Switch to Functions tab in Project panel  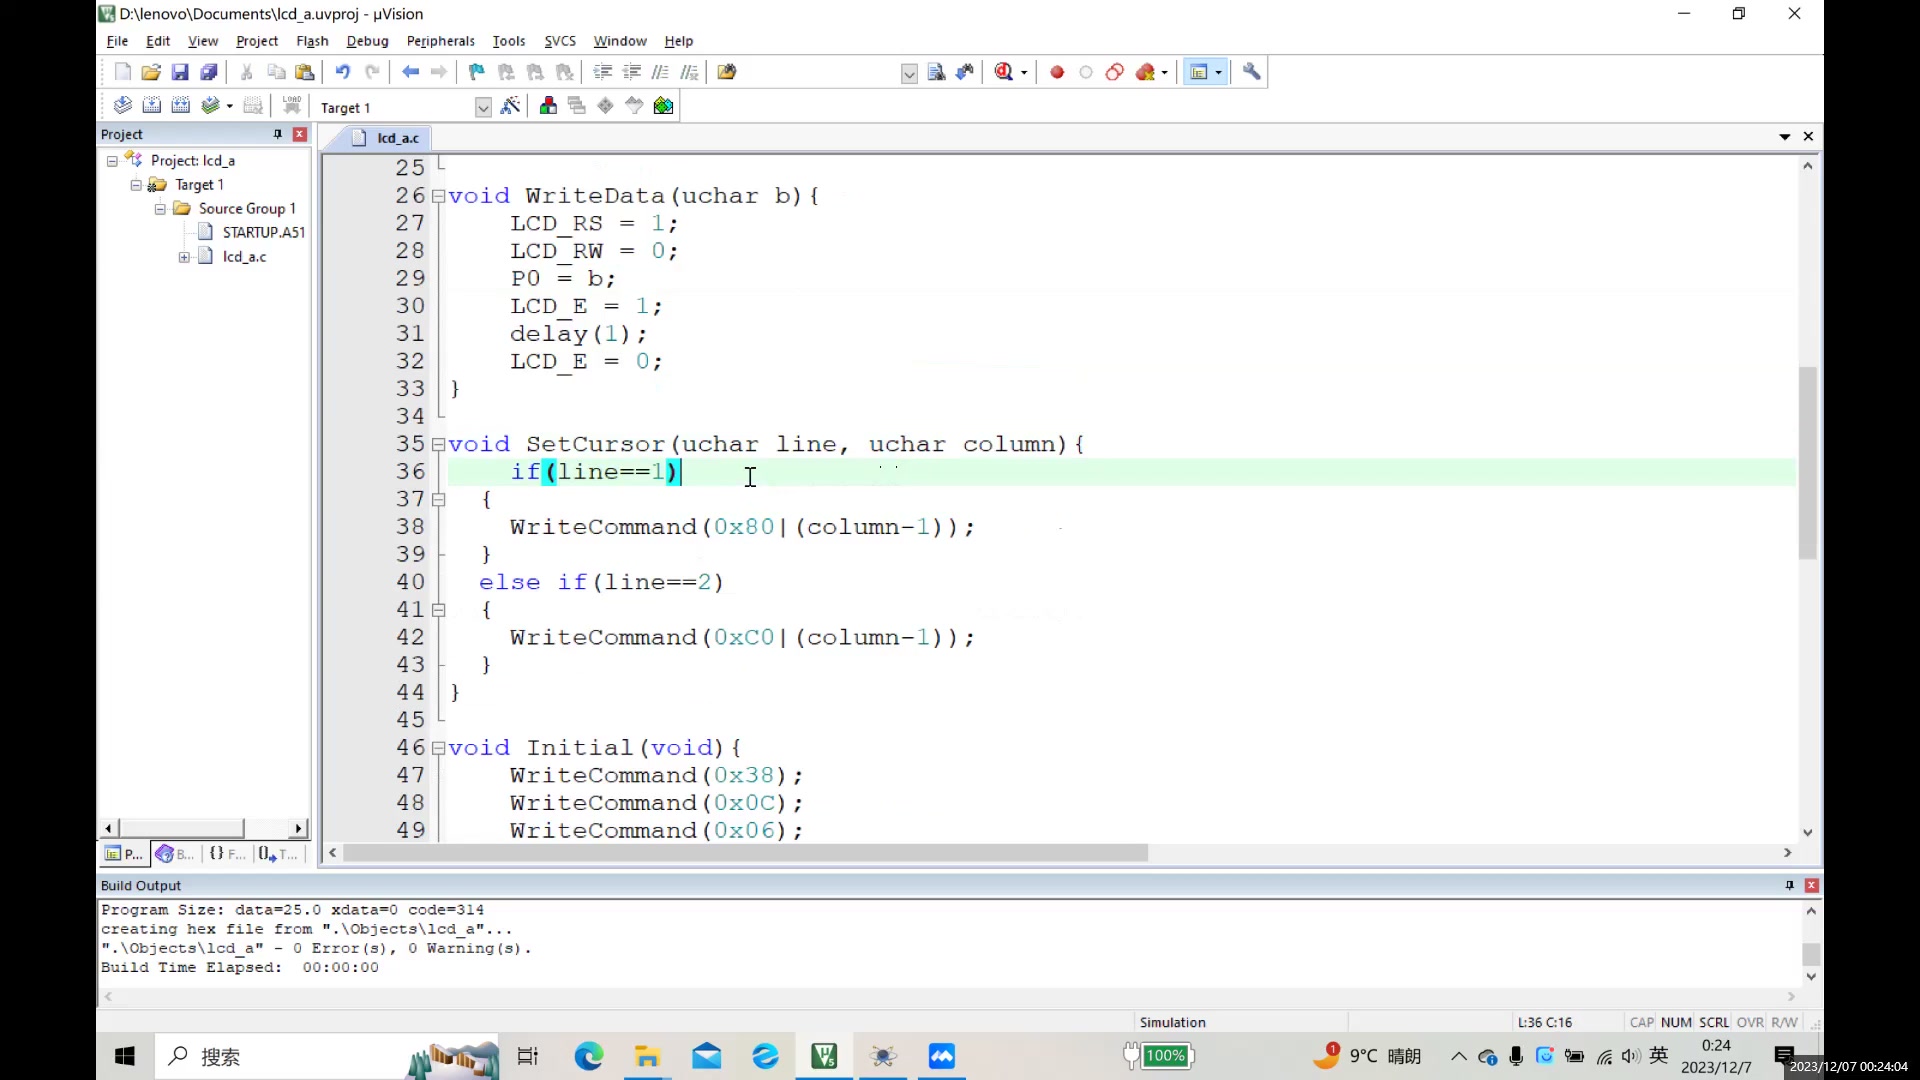point(226,854)
